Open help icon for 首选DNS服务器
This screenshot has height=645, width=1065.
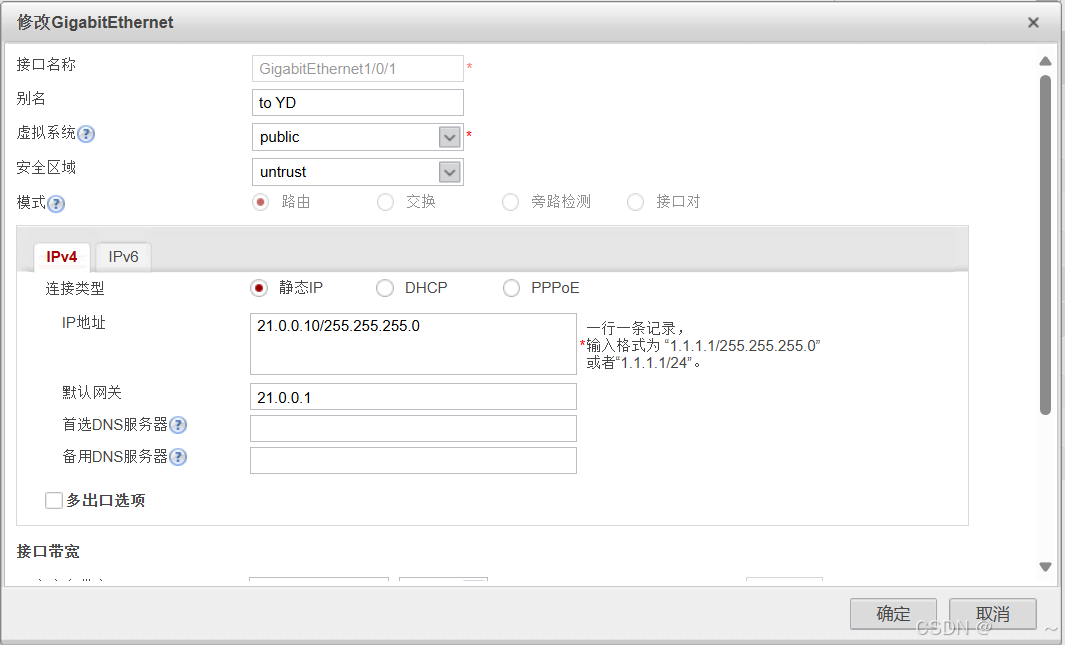[x=178, y=425]
